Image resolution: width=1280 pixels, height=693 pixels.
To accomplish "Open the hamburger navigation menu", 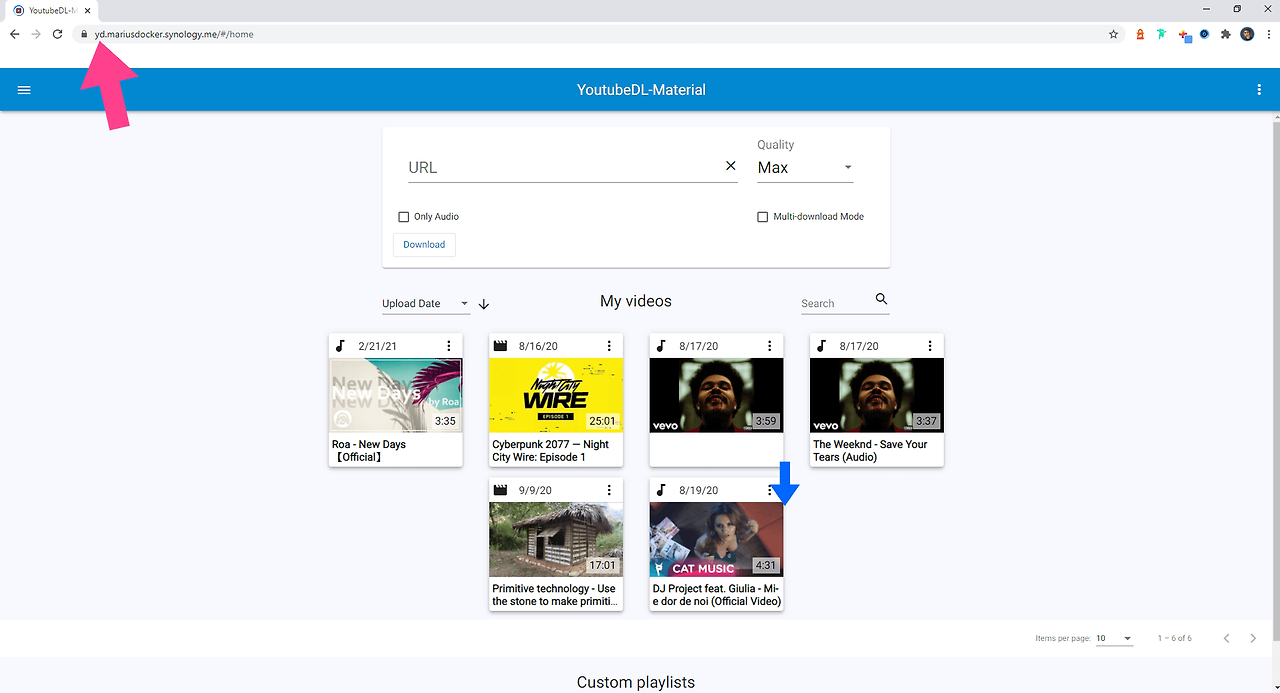I will [25, 90].
